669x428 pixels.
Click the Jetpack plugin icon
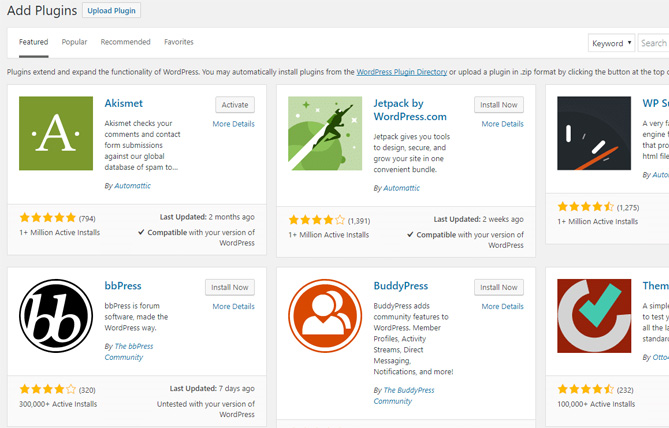coord(325,134)
